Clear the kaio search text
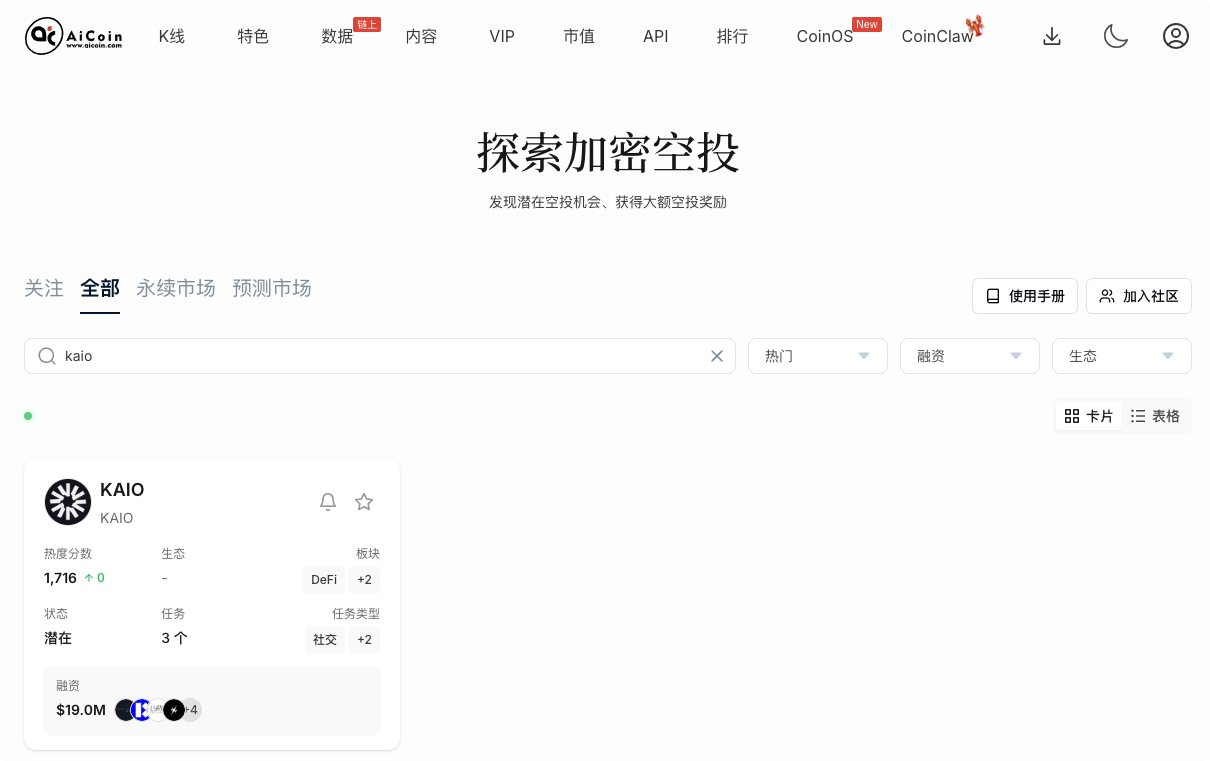The image size is (1210, 761). point(717,356)
